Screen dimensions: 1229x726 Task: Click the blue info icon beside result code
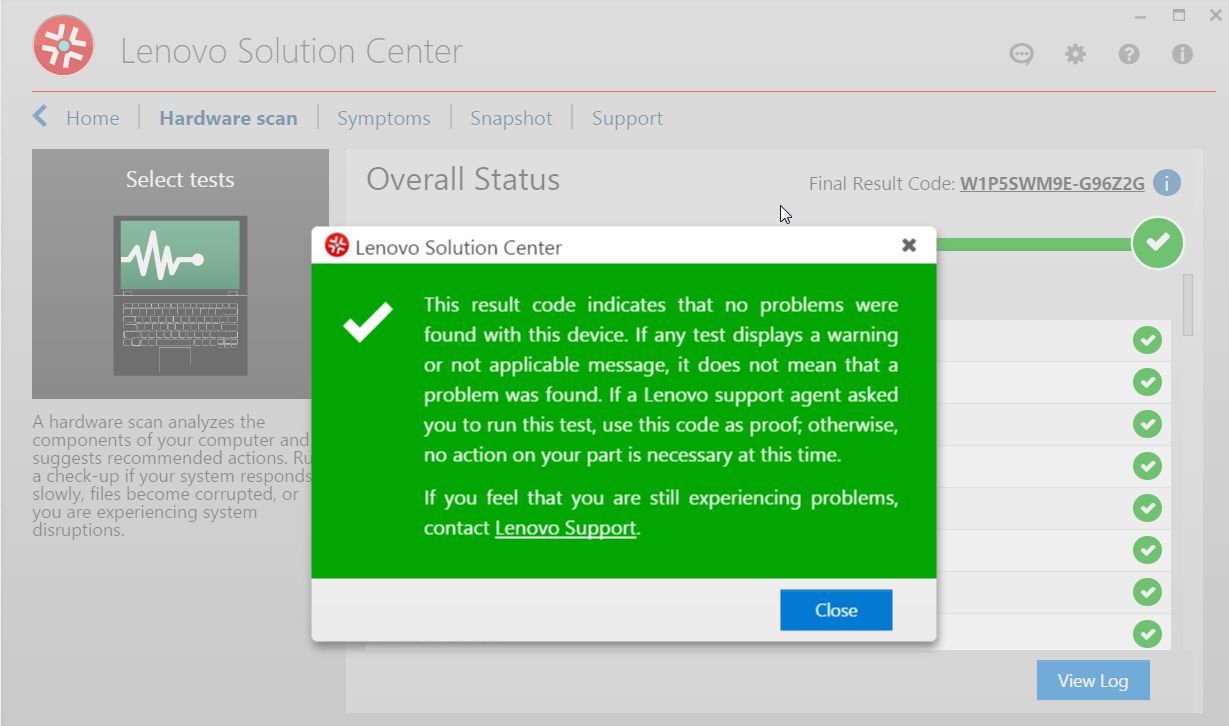[1166, 183]
